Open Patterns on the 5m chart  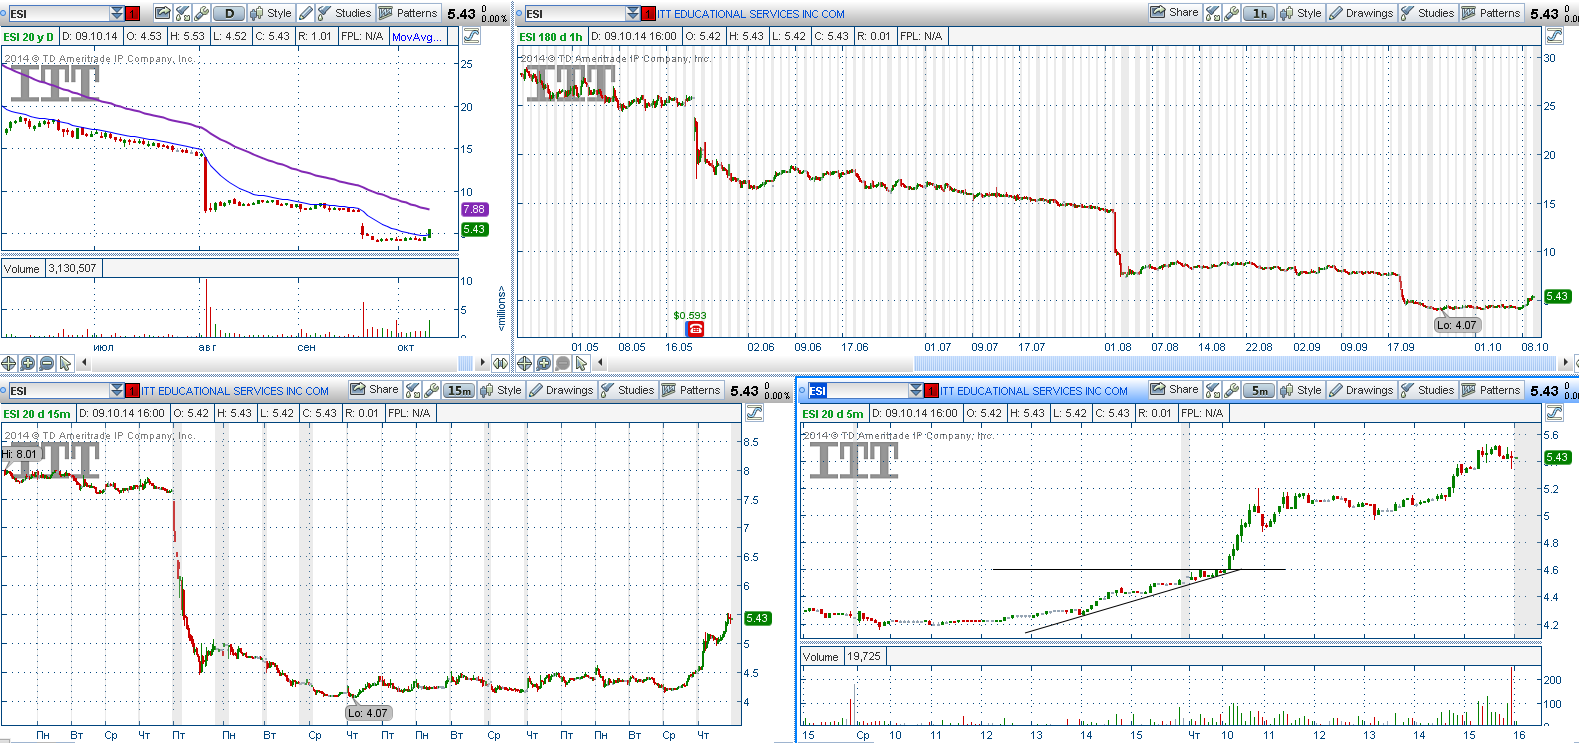(1491, 390)
